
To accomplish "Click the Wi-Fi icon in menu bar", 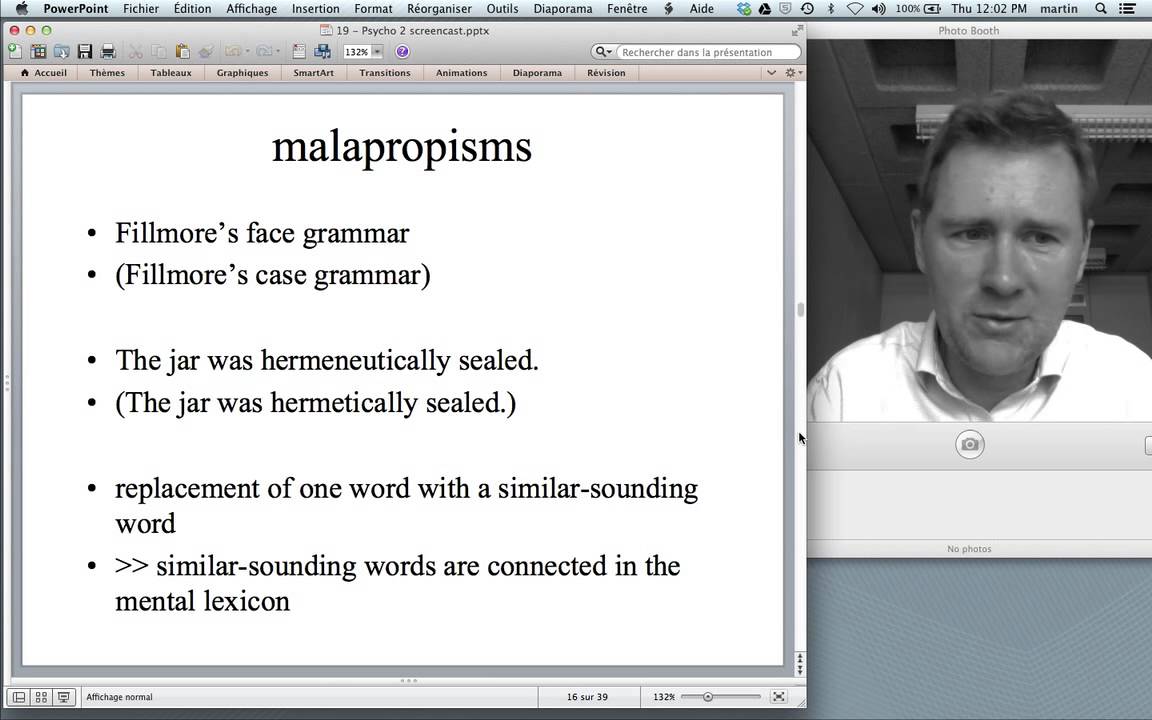I will pyautogui.click(x=854, y=9).
